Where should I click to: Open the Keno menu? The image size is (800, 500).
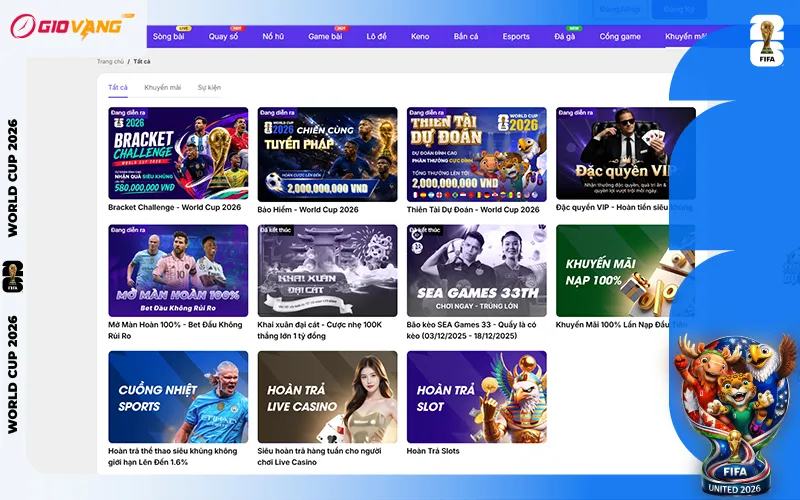pyautogui.click(x=420, y=37)
